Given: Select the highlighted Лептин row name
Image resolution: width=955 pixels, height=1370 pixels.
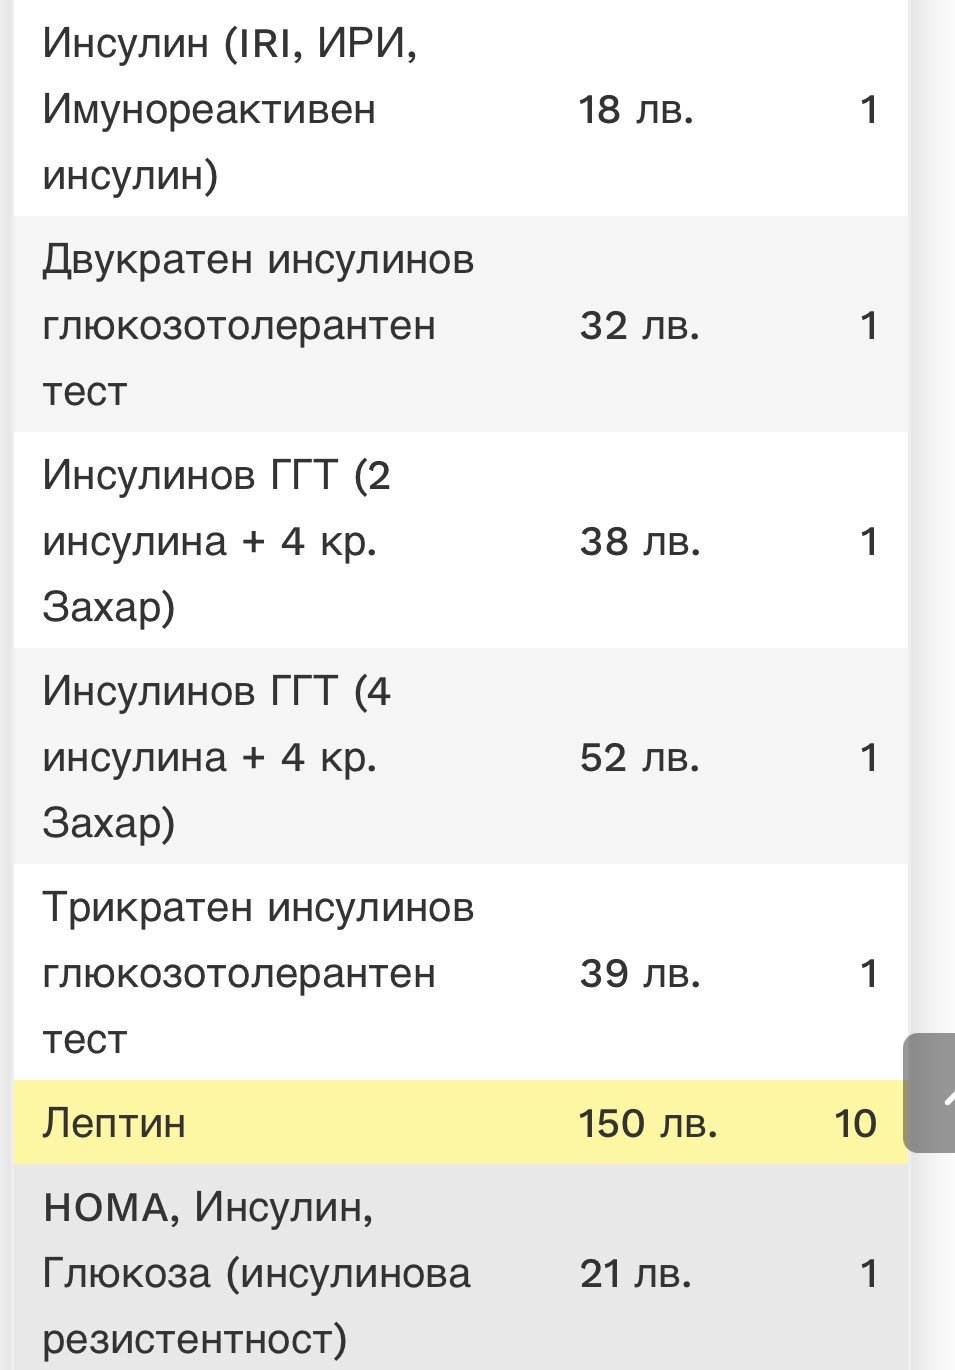Looking at the screenshot, I should coord(114,1123).
